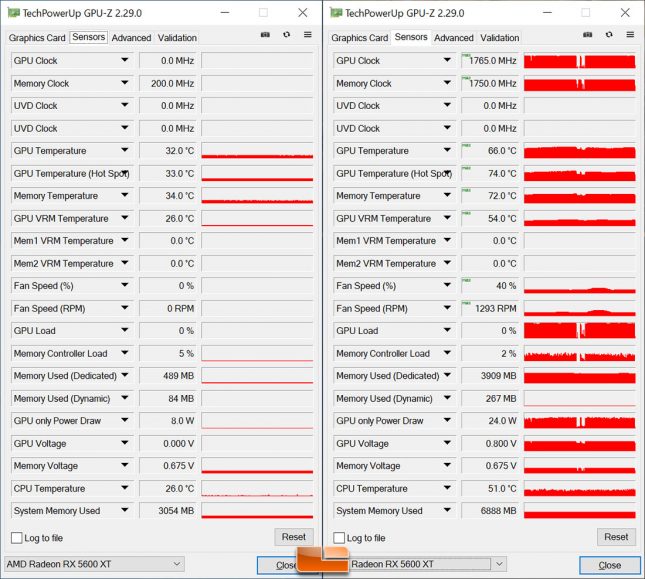This screenshot has width=645, height=579.
Task: Click the 1750.0 MHz Memory Clock value
Action: 492,83
